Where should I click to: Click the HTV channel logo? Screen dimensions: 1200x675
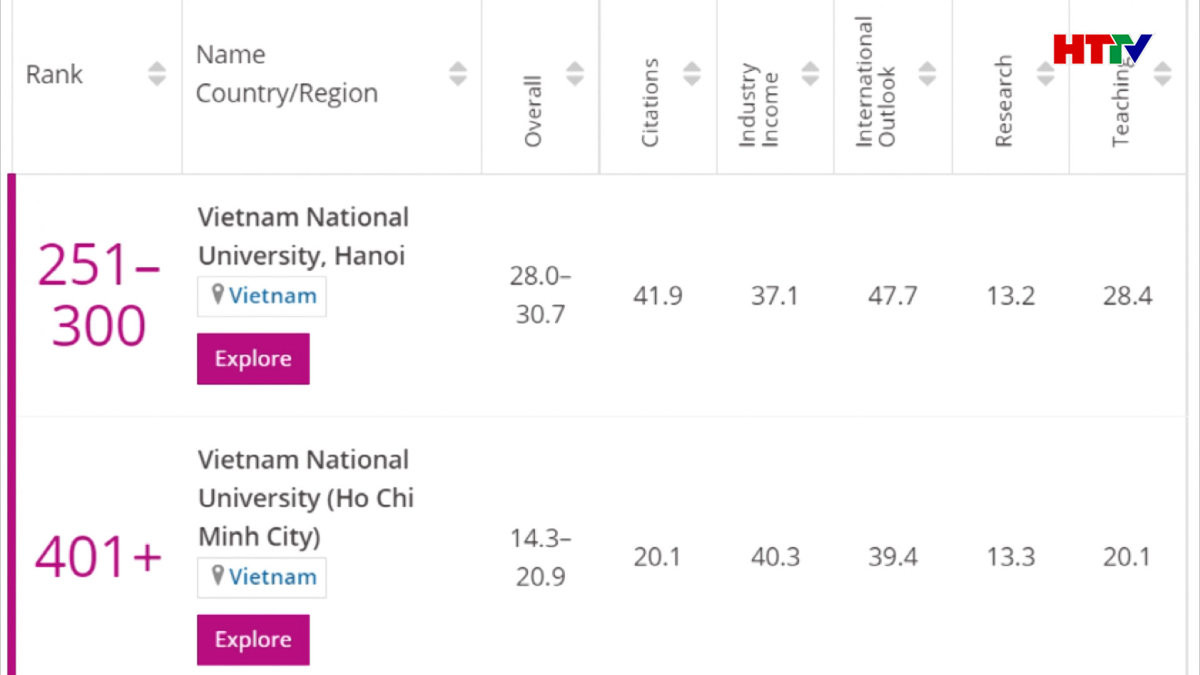click(1102, 48)
